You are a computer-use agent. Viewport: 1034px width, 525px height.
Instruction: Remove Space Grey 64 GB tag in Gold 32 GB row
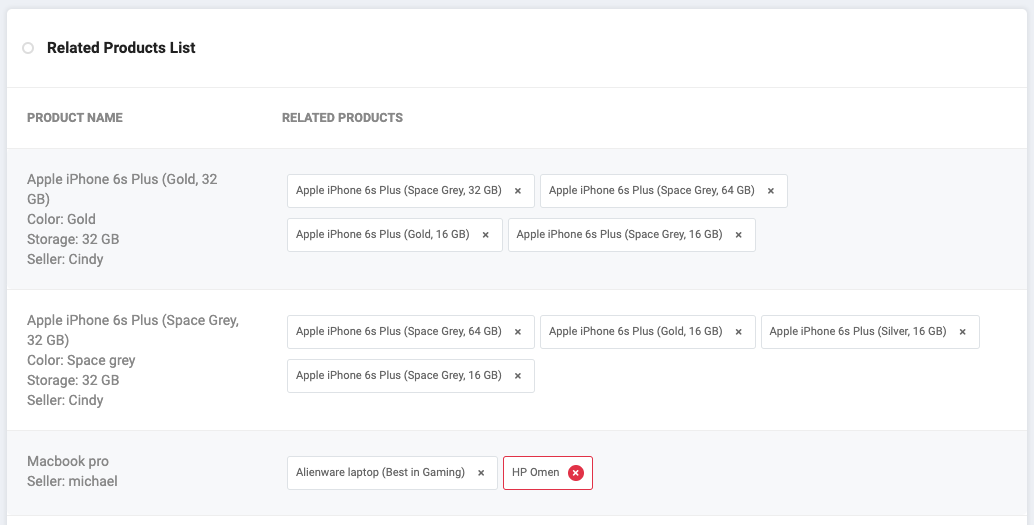coord(771,191)
